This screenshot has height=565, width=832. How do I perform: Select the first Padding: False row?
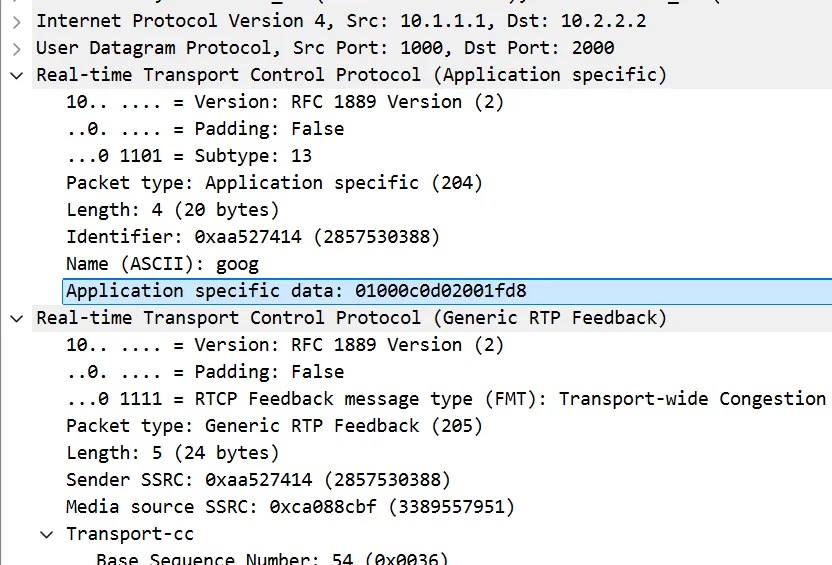pyautogui.click(x=205, y=129)
